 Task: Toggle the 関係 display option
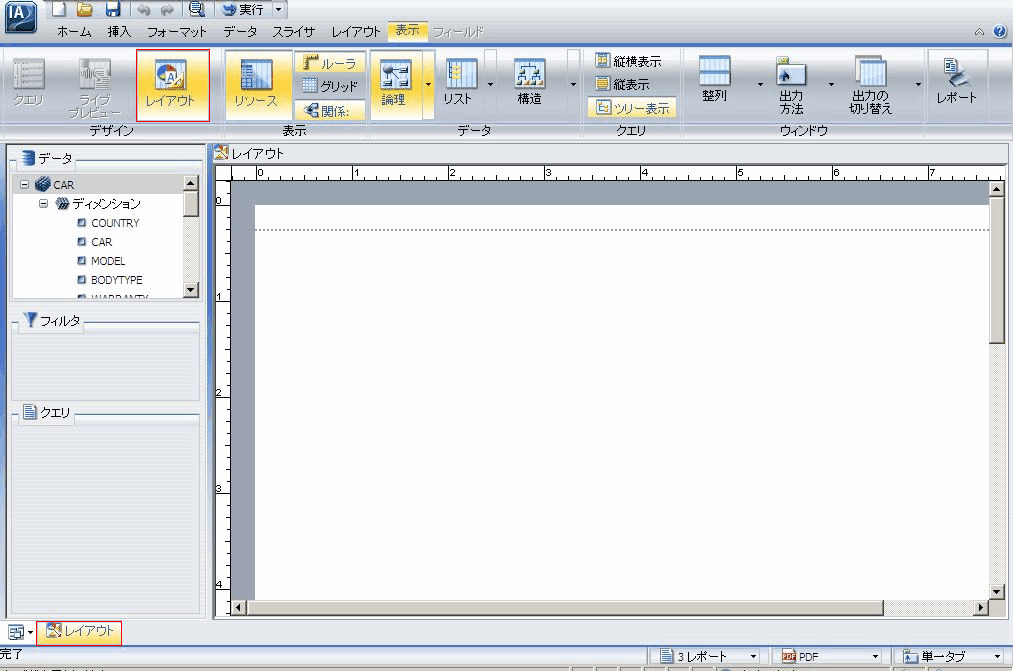[330, 110]
